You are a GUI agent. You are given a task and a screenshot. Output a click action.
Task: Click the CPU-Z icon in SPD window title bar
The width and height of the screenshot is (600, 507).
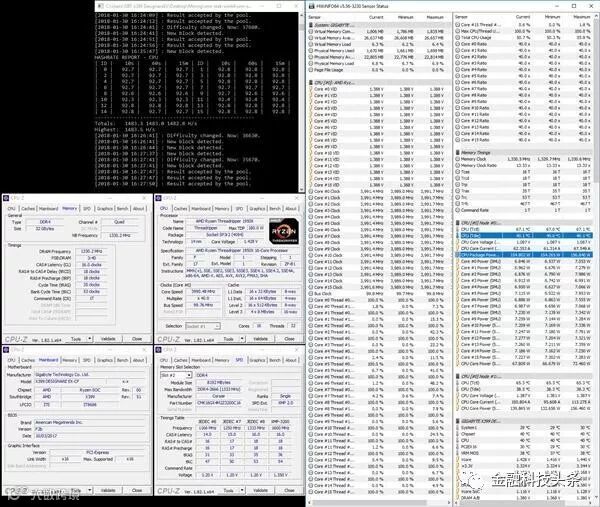158,350
